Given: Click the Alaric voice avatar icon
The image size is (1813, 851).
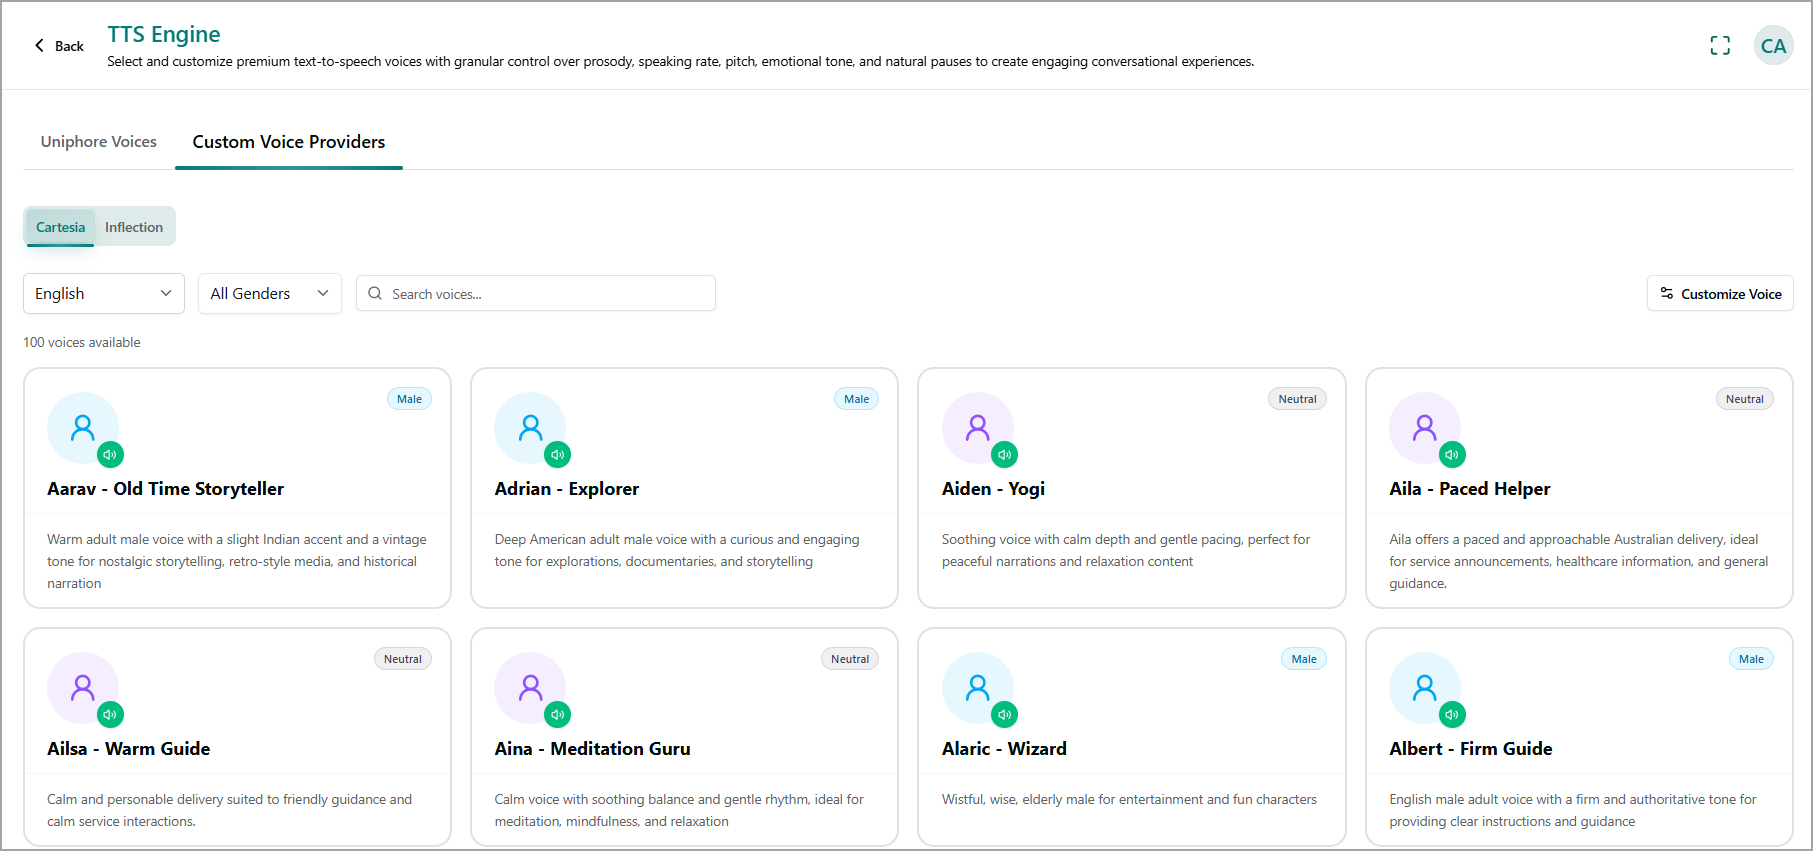Looking at the screenshot, I should pos(978,688).
